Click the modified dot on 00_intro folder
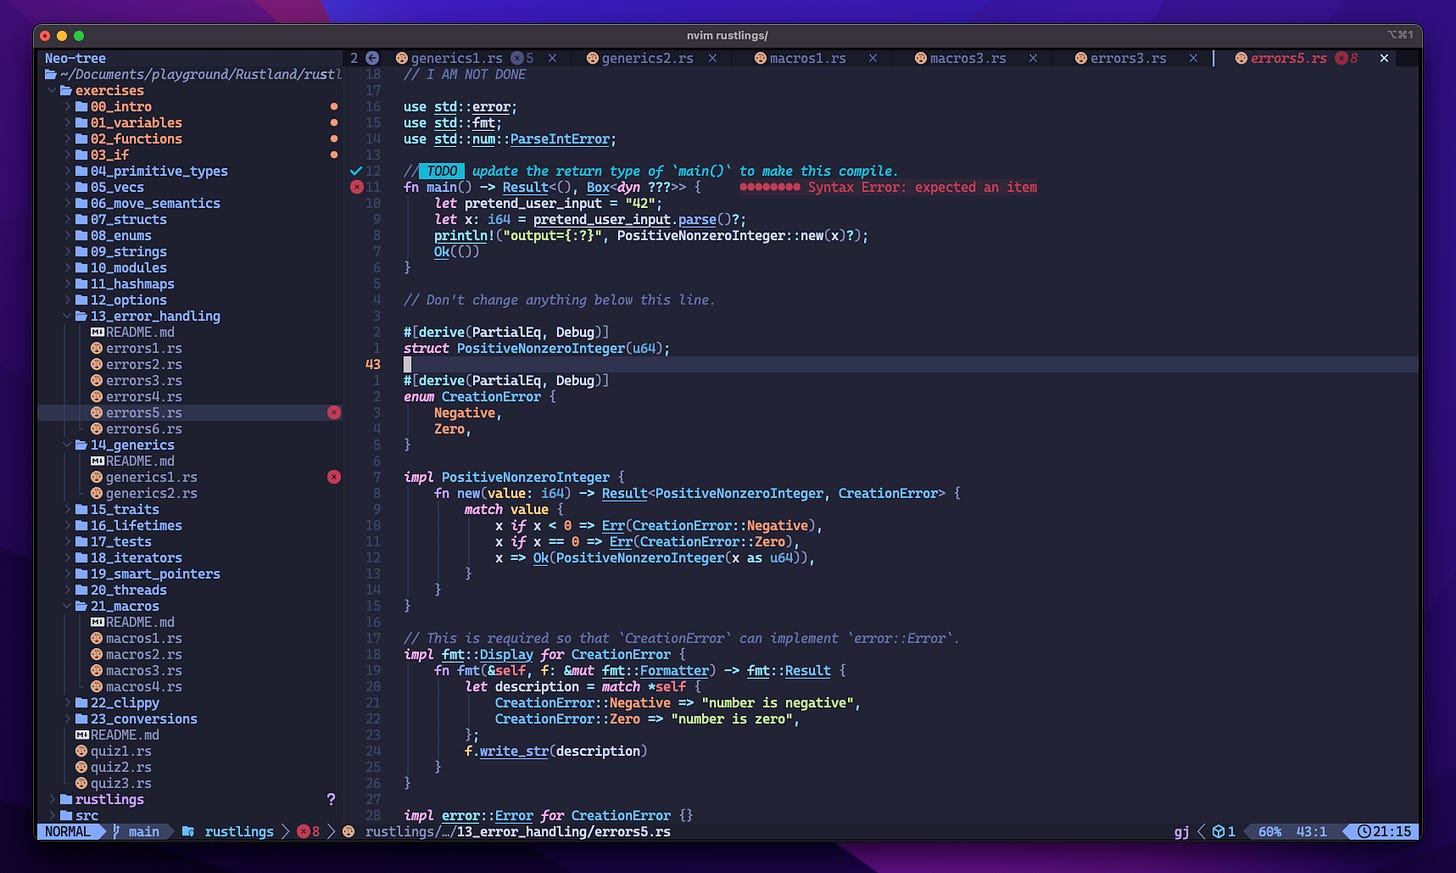The height and width of the screenshot is (873, 1456). coord(334,106)
